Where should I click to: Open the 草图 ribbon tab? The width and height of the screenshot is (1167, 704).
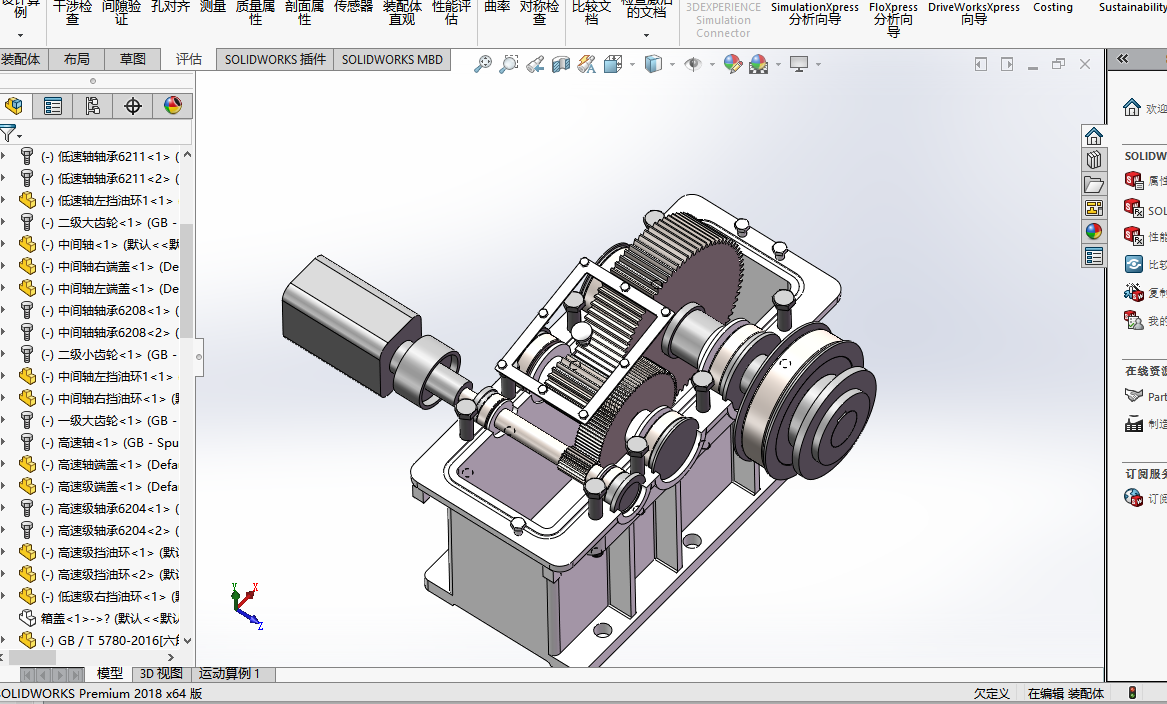click(x=132, y=60)
